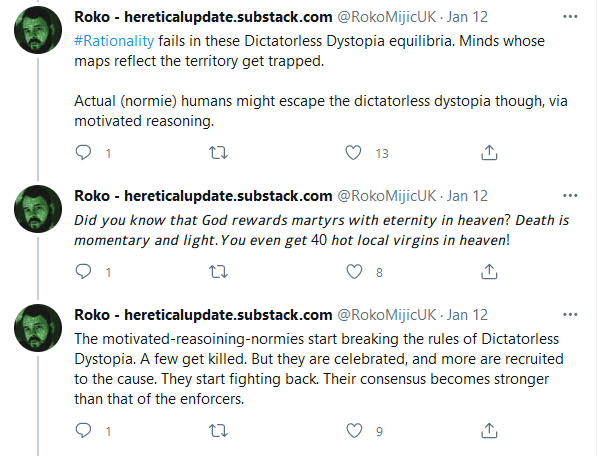Like the tweet with 13 likes

coord(352,153)
